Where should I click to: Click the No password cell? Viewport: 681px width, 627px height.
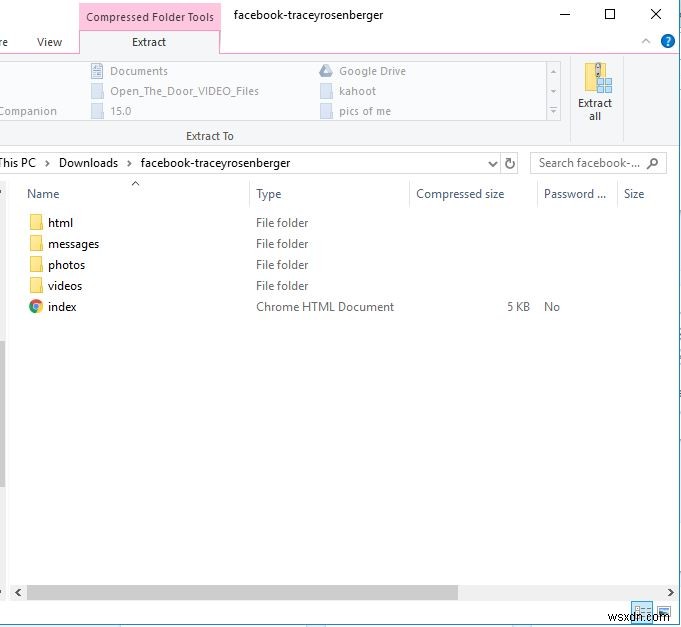click(x=552, y=307)
